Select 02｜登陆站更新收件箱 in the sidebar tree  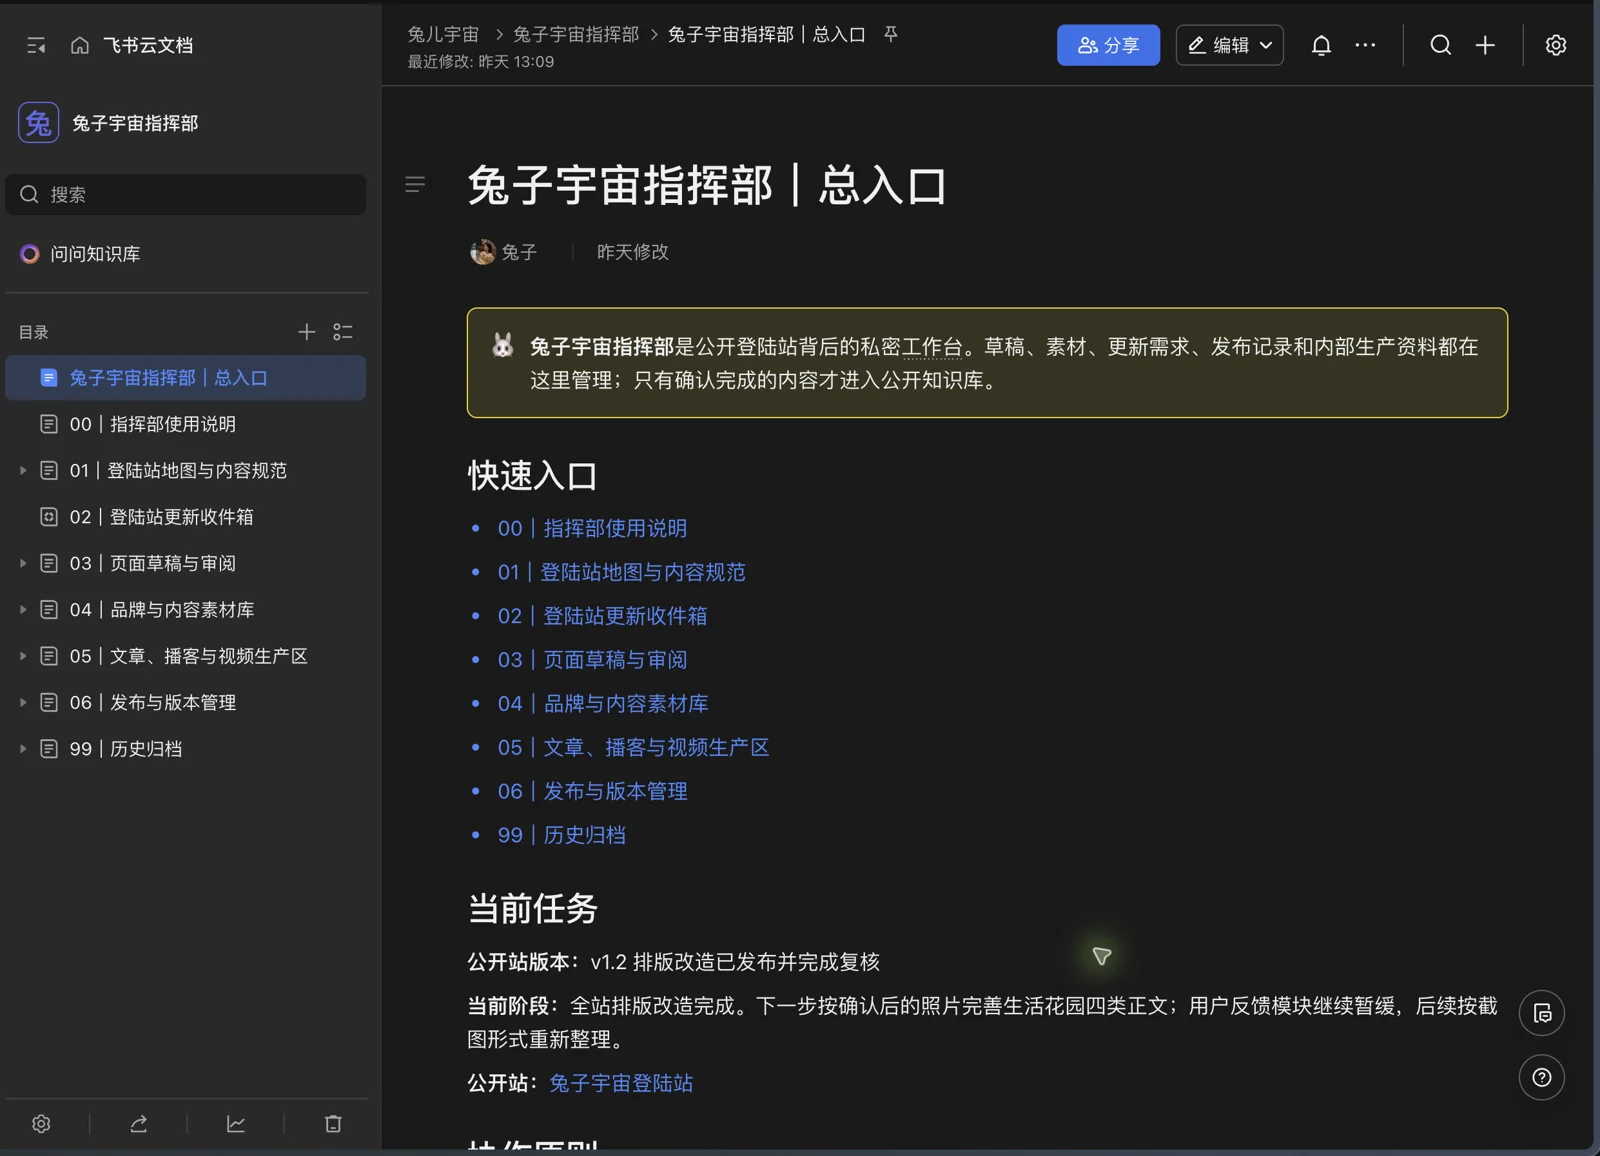pos(186,517)
